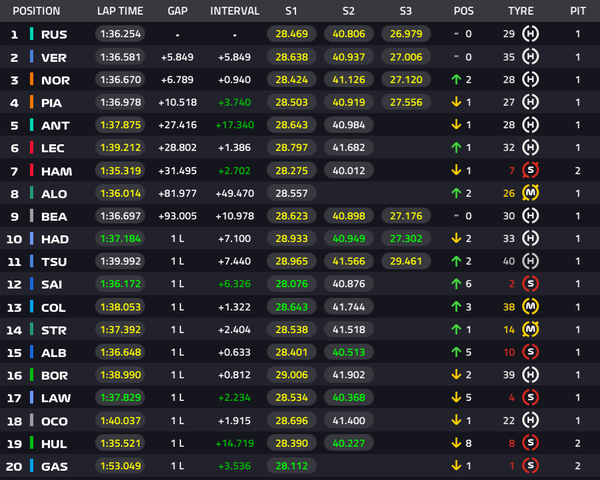Viewport: 600px width, 480px height.
Task: Click the soft tyre icon for GAS
Action: [x=530, y=465]
